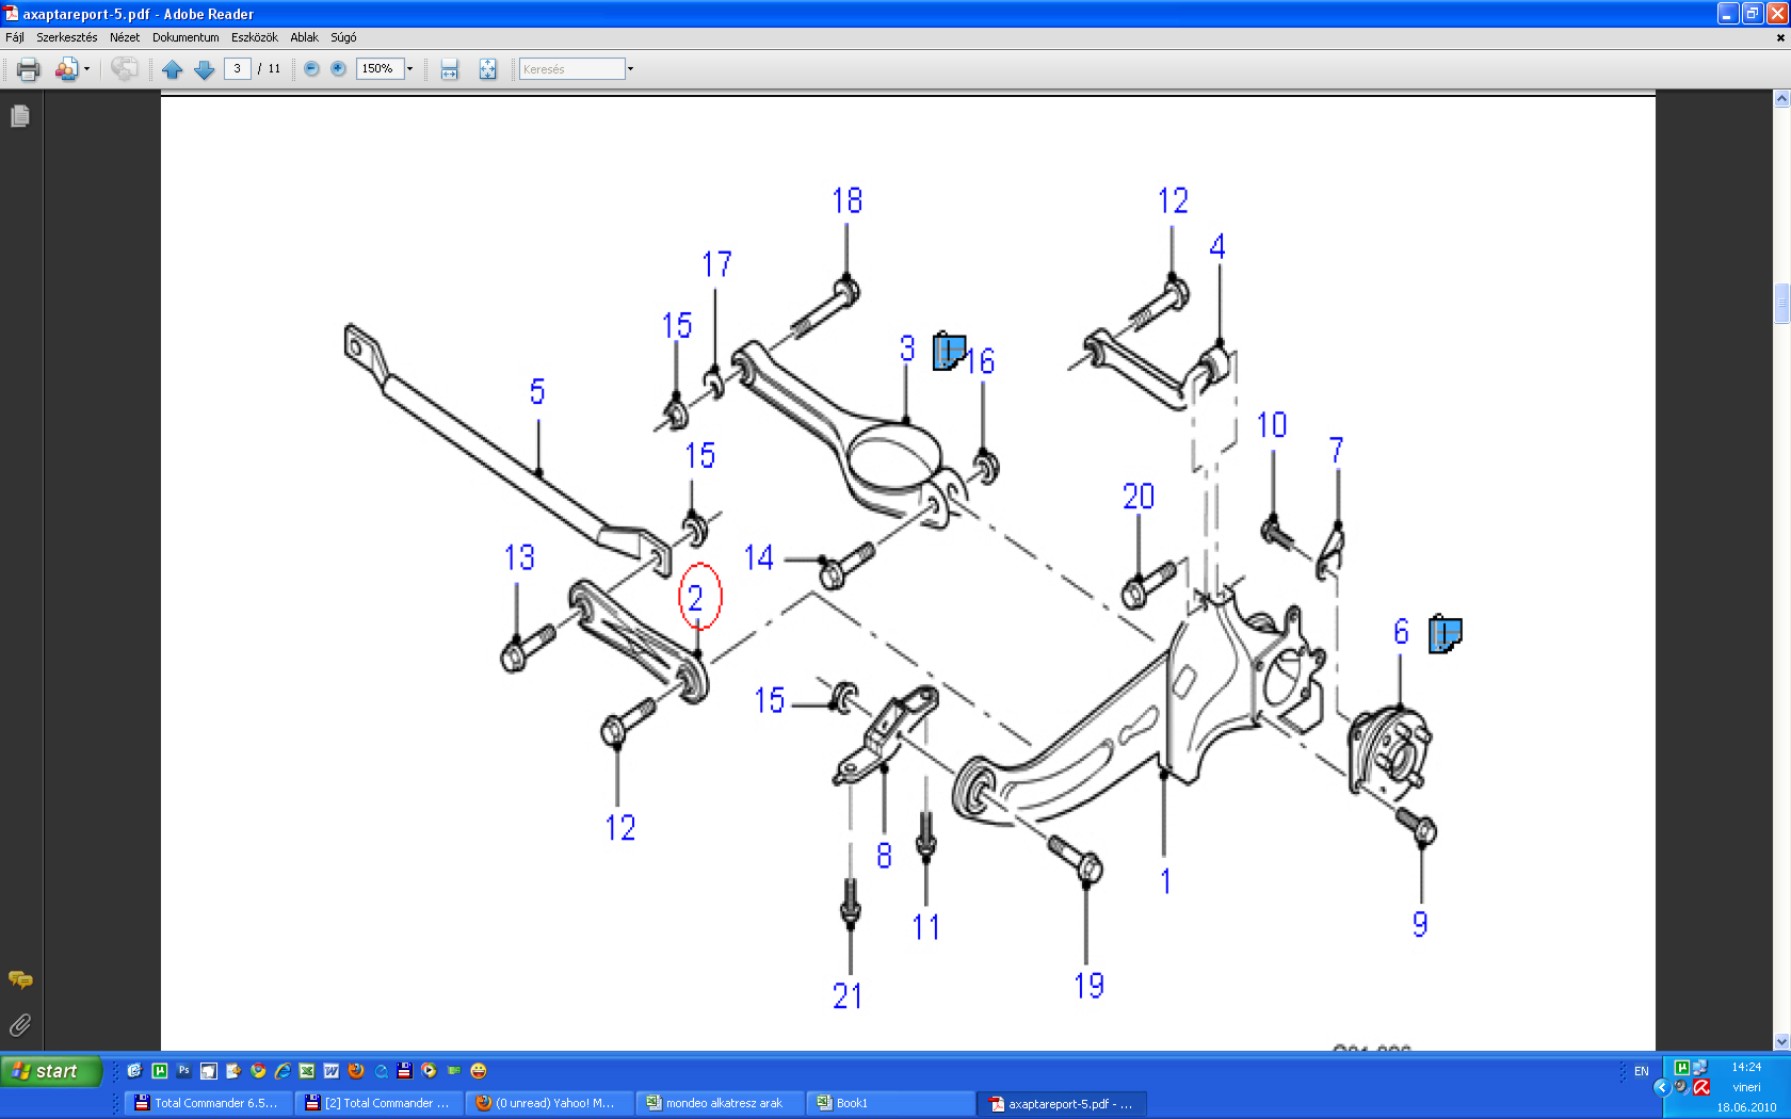Click the zoom out minus button
The width and height of the screenshot is (1791, 1119).
tap(312, 69)
